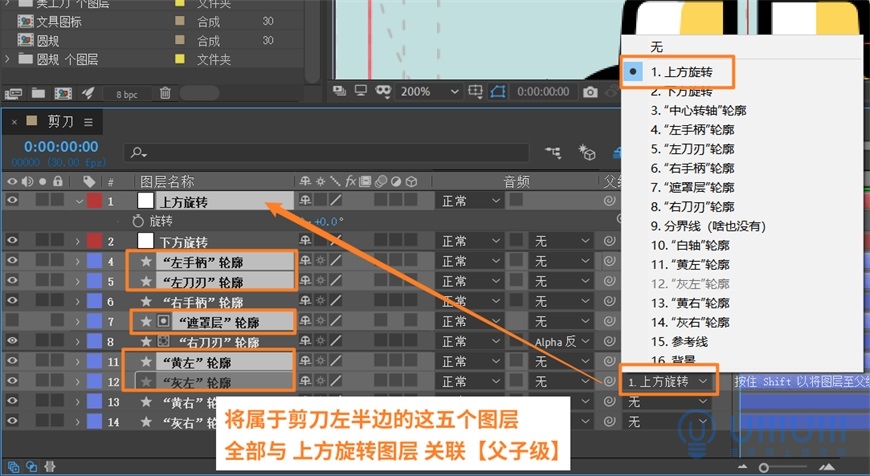Open the 剪刀 panel menu icon
The height and width of the screenshot is (476, 870).
88,121
